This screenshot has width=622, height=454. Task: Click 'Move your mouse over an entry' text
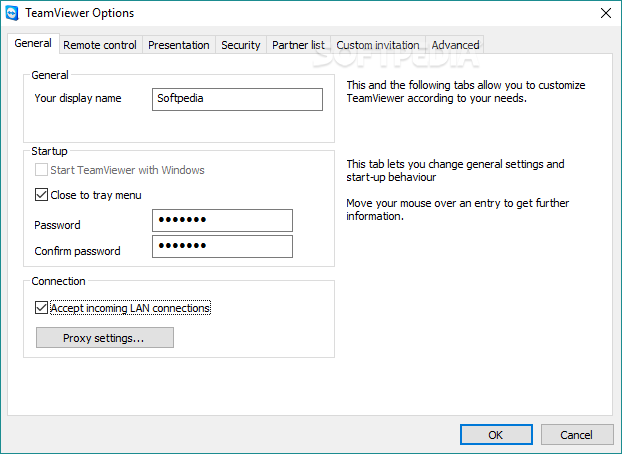pos(458,210)
